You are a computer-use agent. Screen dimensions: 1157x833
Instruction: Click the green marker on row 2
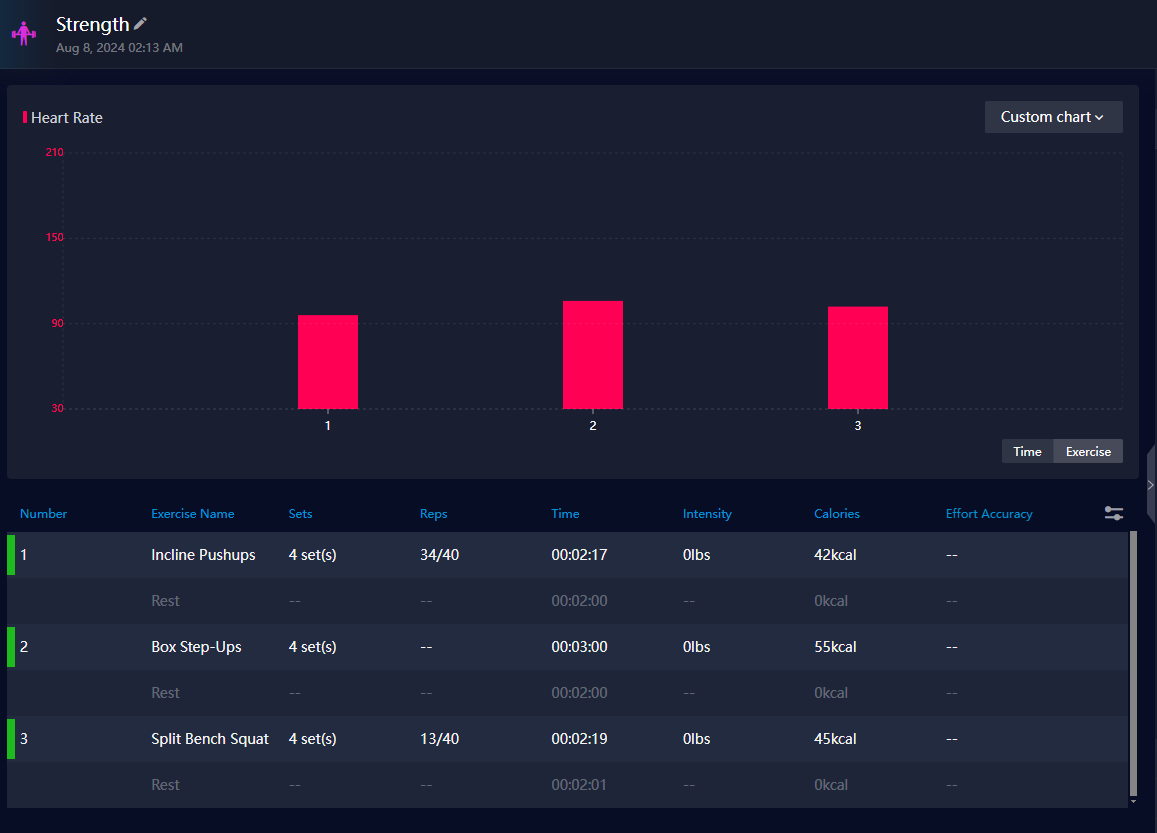[x=11, y=647]
